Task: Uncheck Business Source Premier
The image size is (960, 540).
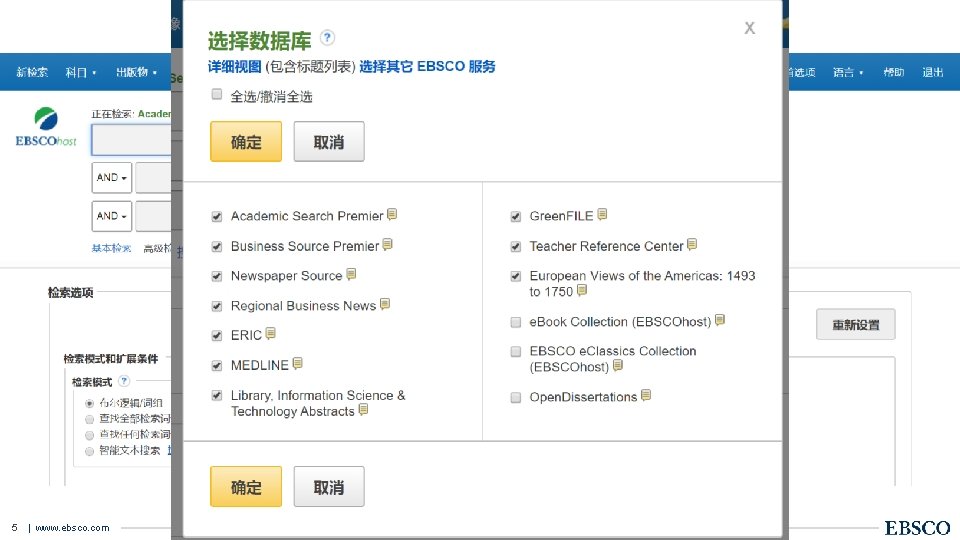Action: 217,246
